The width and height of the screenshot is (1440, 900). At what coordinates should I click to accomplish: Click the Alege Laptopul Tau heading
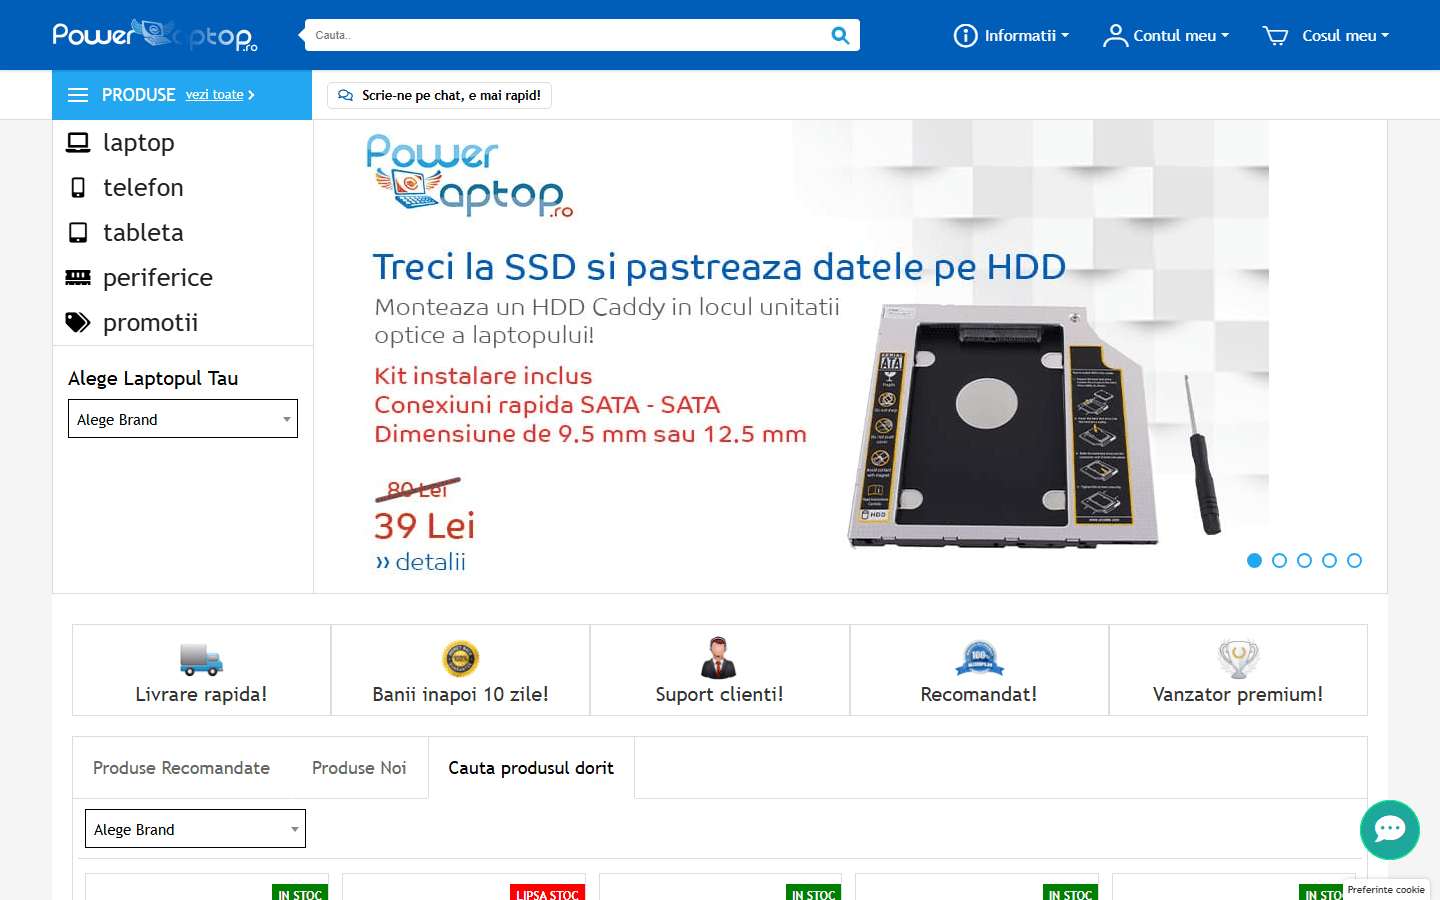(x=153, y=379)
